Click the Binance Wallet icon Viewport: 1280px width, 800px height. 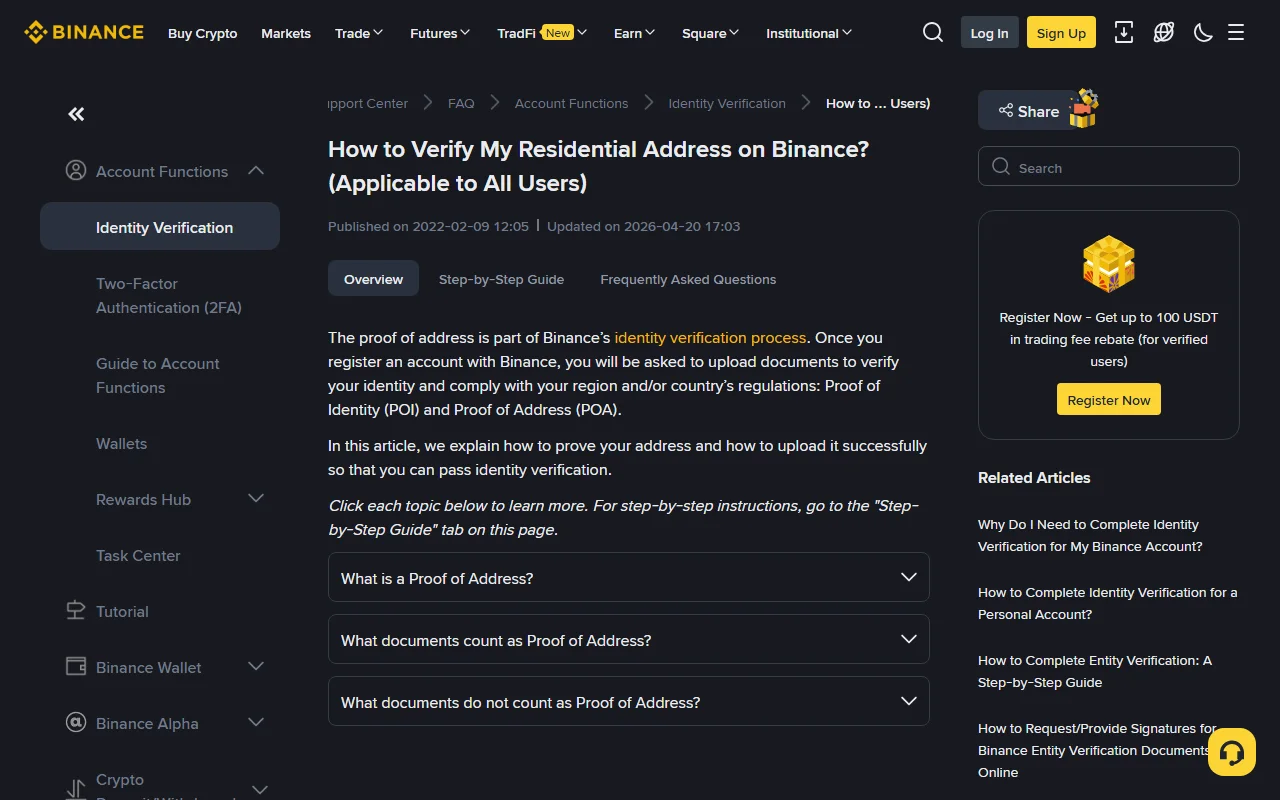76,667
